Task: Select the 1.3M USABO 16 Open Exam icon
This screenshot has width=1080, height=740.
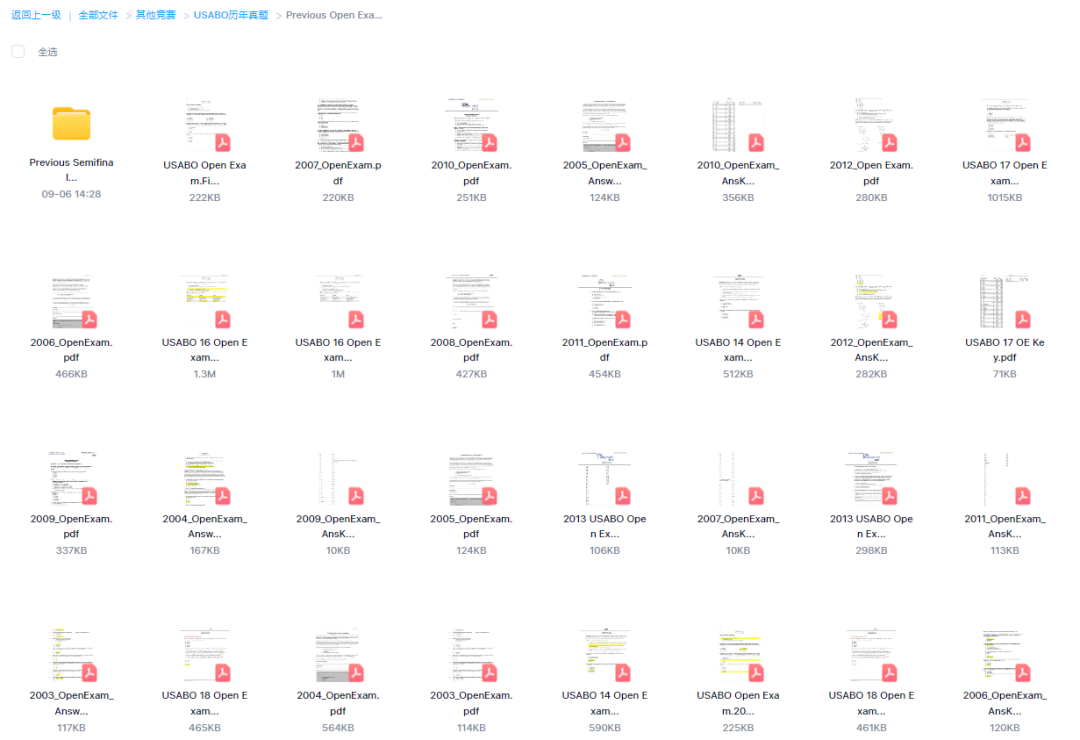Action: 205,302
